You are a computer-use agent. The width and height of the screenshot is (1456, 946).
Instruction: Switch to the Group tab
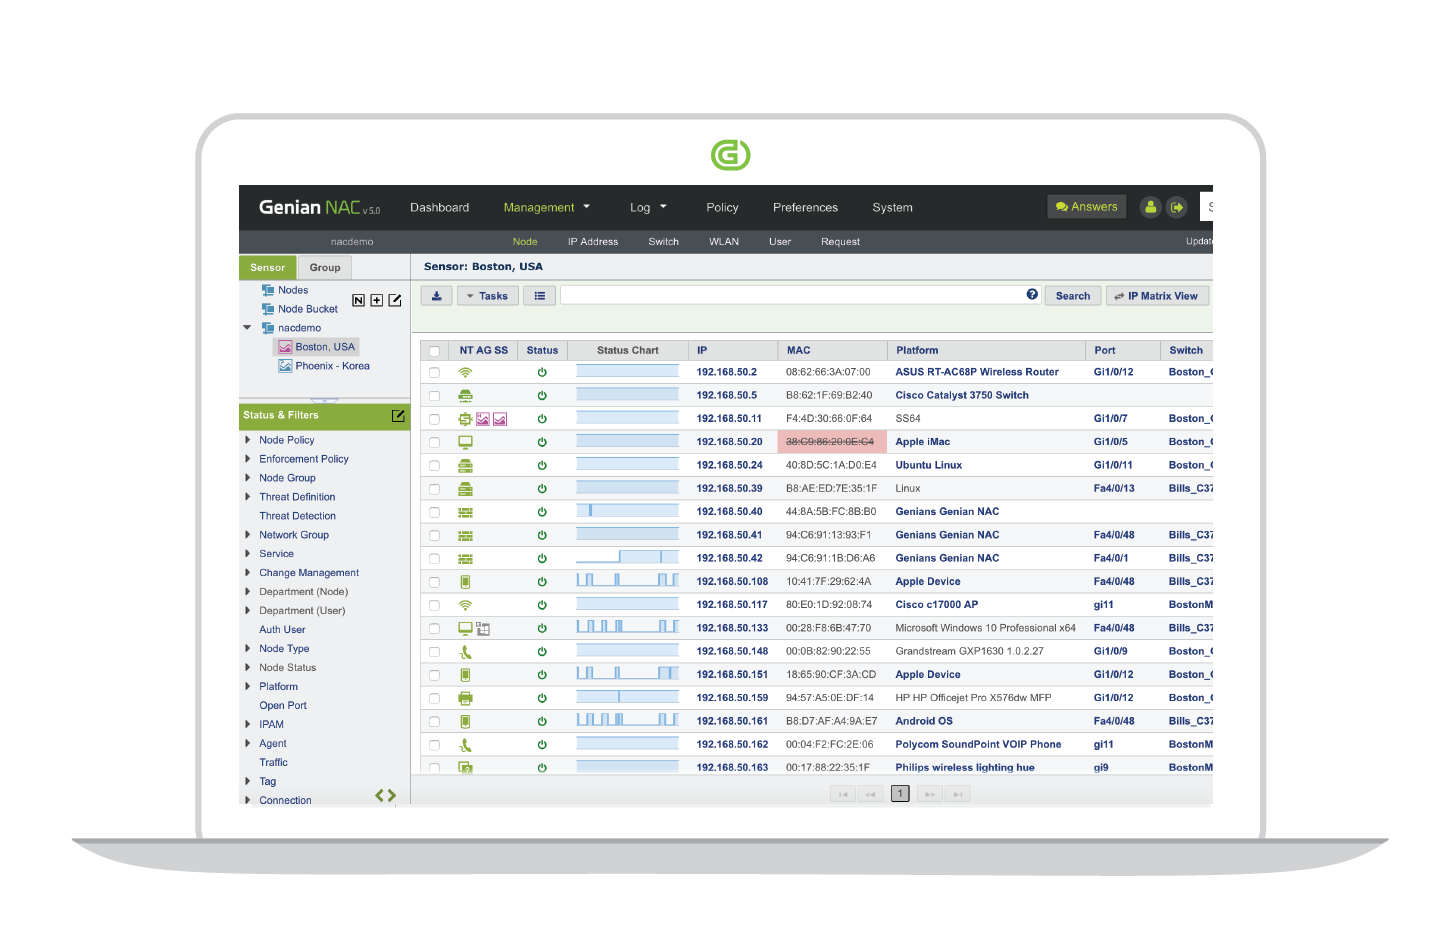325,267
